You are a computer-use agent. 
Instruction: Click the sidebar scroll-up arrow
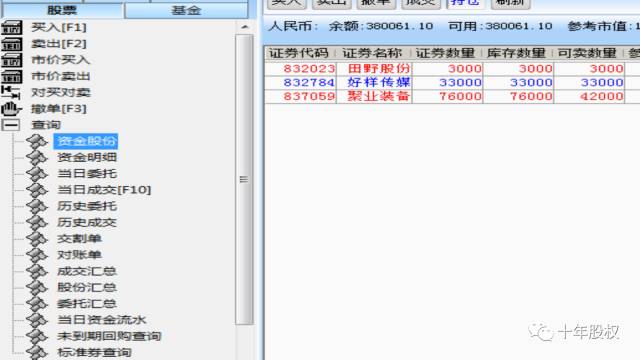pyautogui.click(x=244, y=27)
